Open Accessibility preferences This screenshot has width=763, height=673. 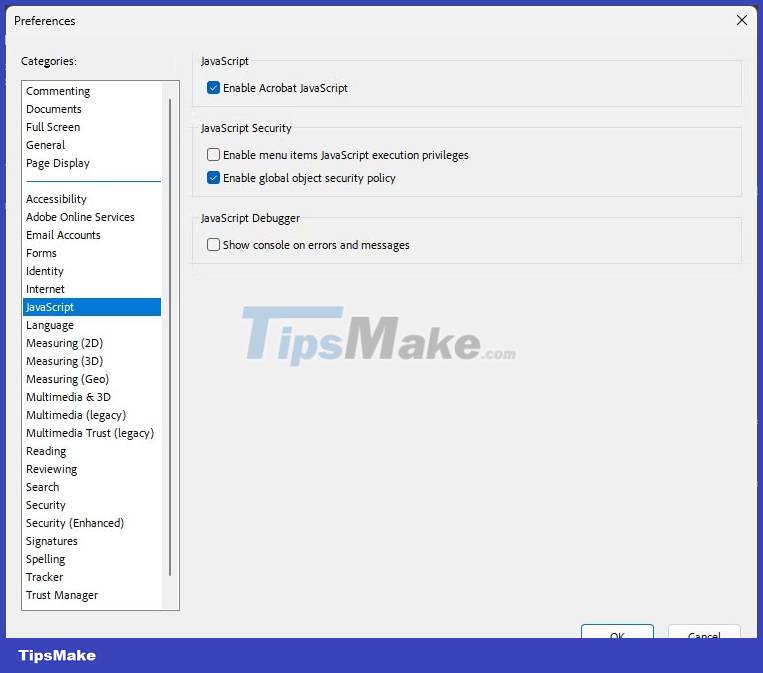pos(92,199)
